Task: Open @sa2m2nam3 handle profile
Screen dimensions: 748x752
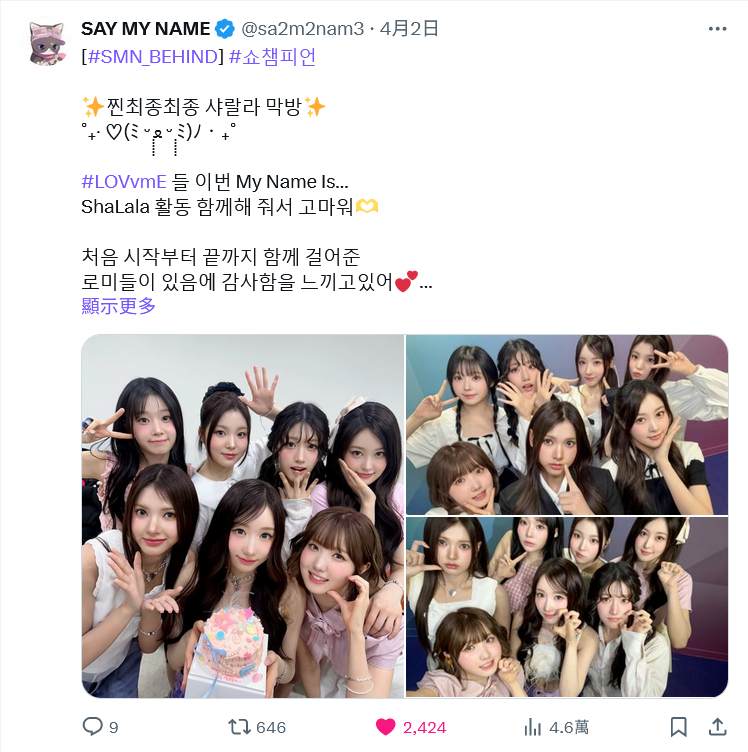Action: point(303,29)
